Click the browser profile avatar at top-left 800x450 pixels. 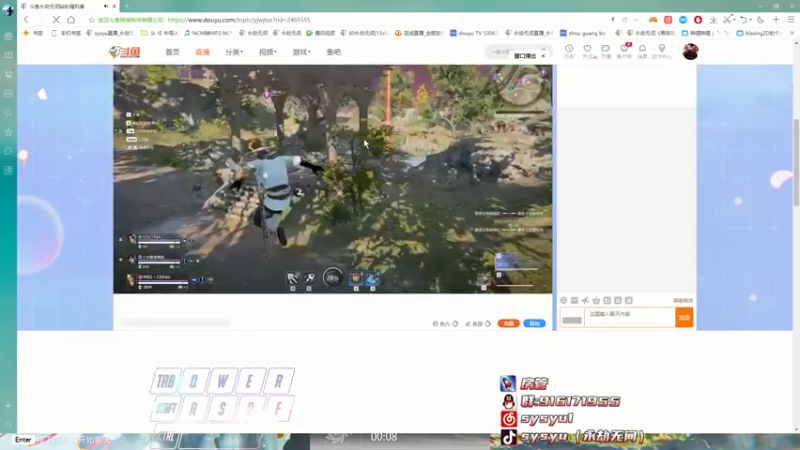(8, 9)
